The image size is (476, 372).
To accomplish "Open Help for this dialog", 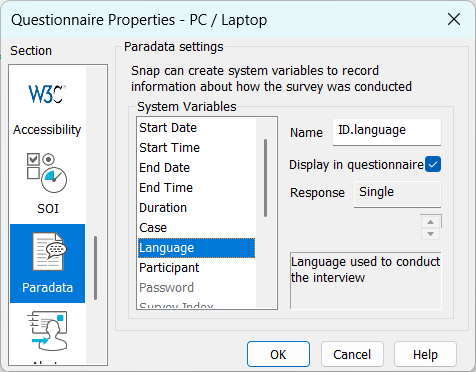I will pos(425,354).
